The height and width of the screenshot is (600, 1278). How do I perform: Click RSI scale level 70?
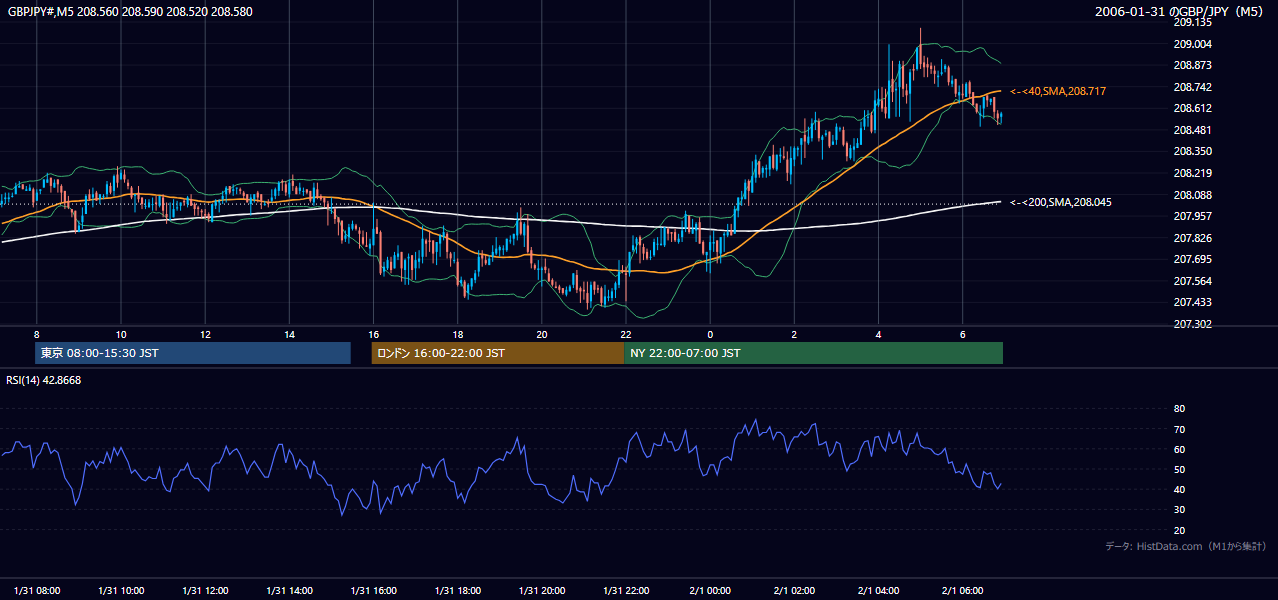click(x=1179, y=429)
